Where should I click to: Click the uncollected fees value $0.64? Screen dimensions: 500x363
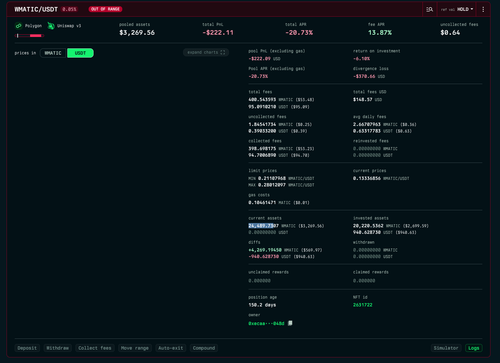(x=450, y=33)
